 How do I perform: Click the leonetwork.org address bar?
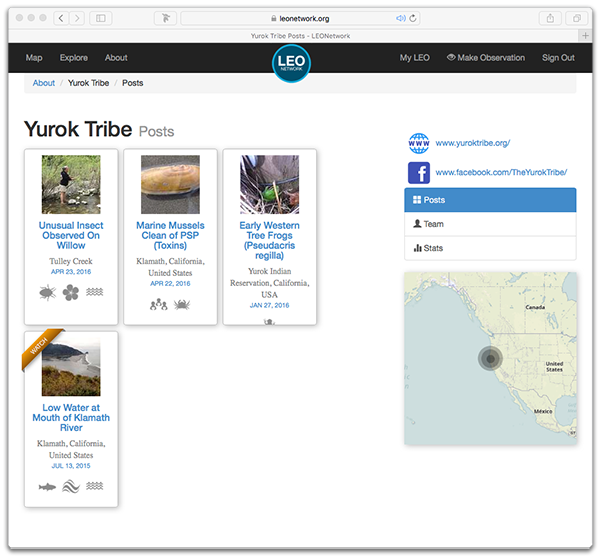tap(300, 18)
